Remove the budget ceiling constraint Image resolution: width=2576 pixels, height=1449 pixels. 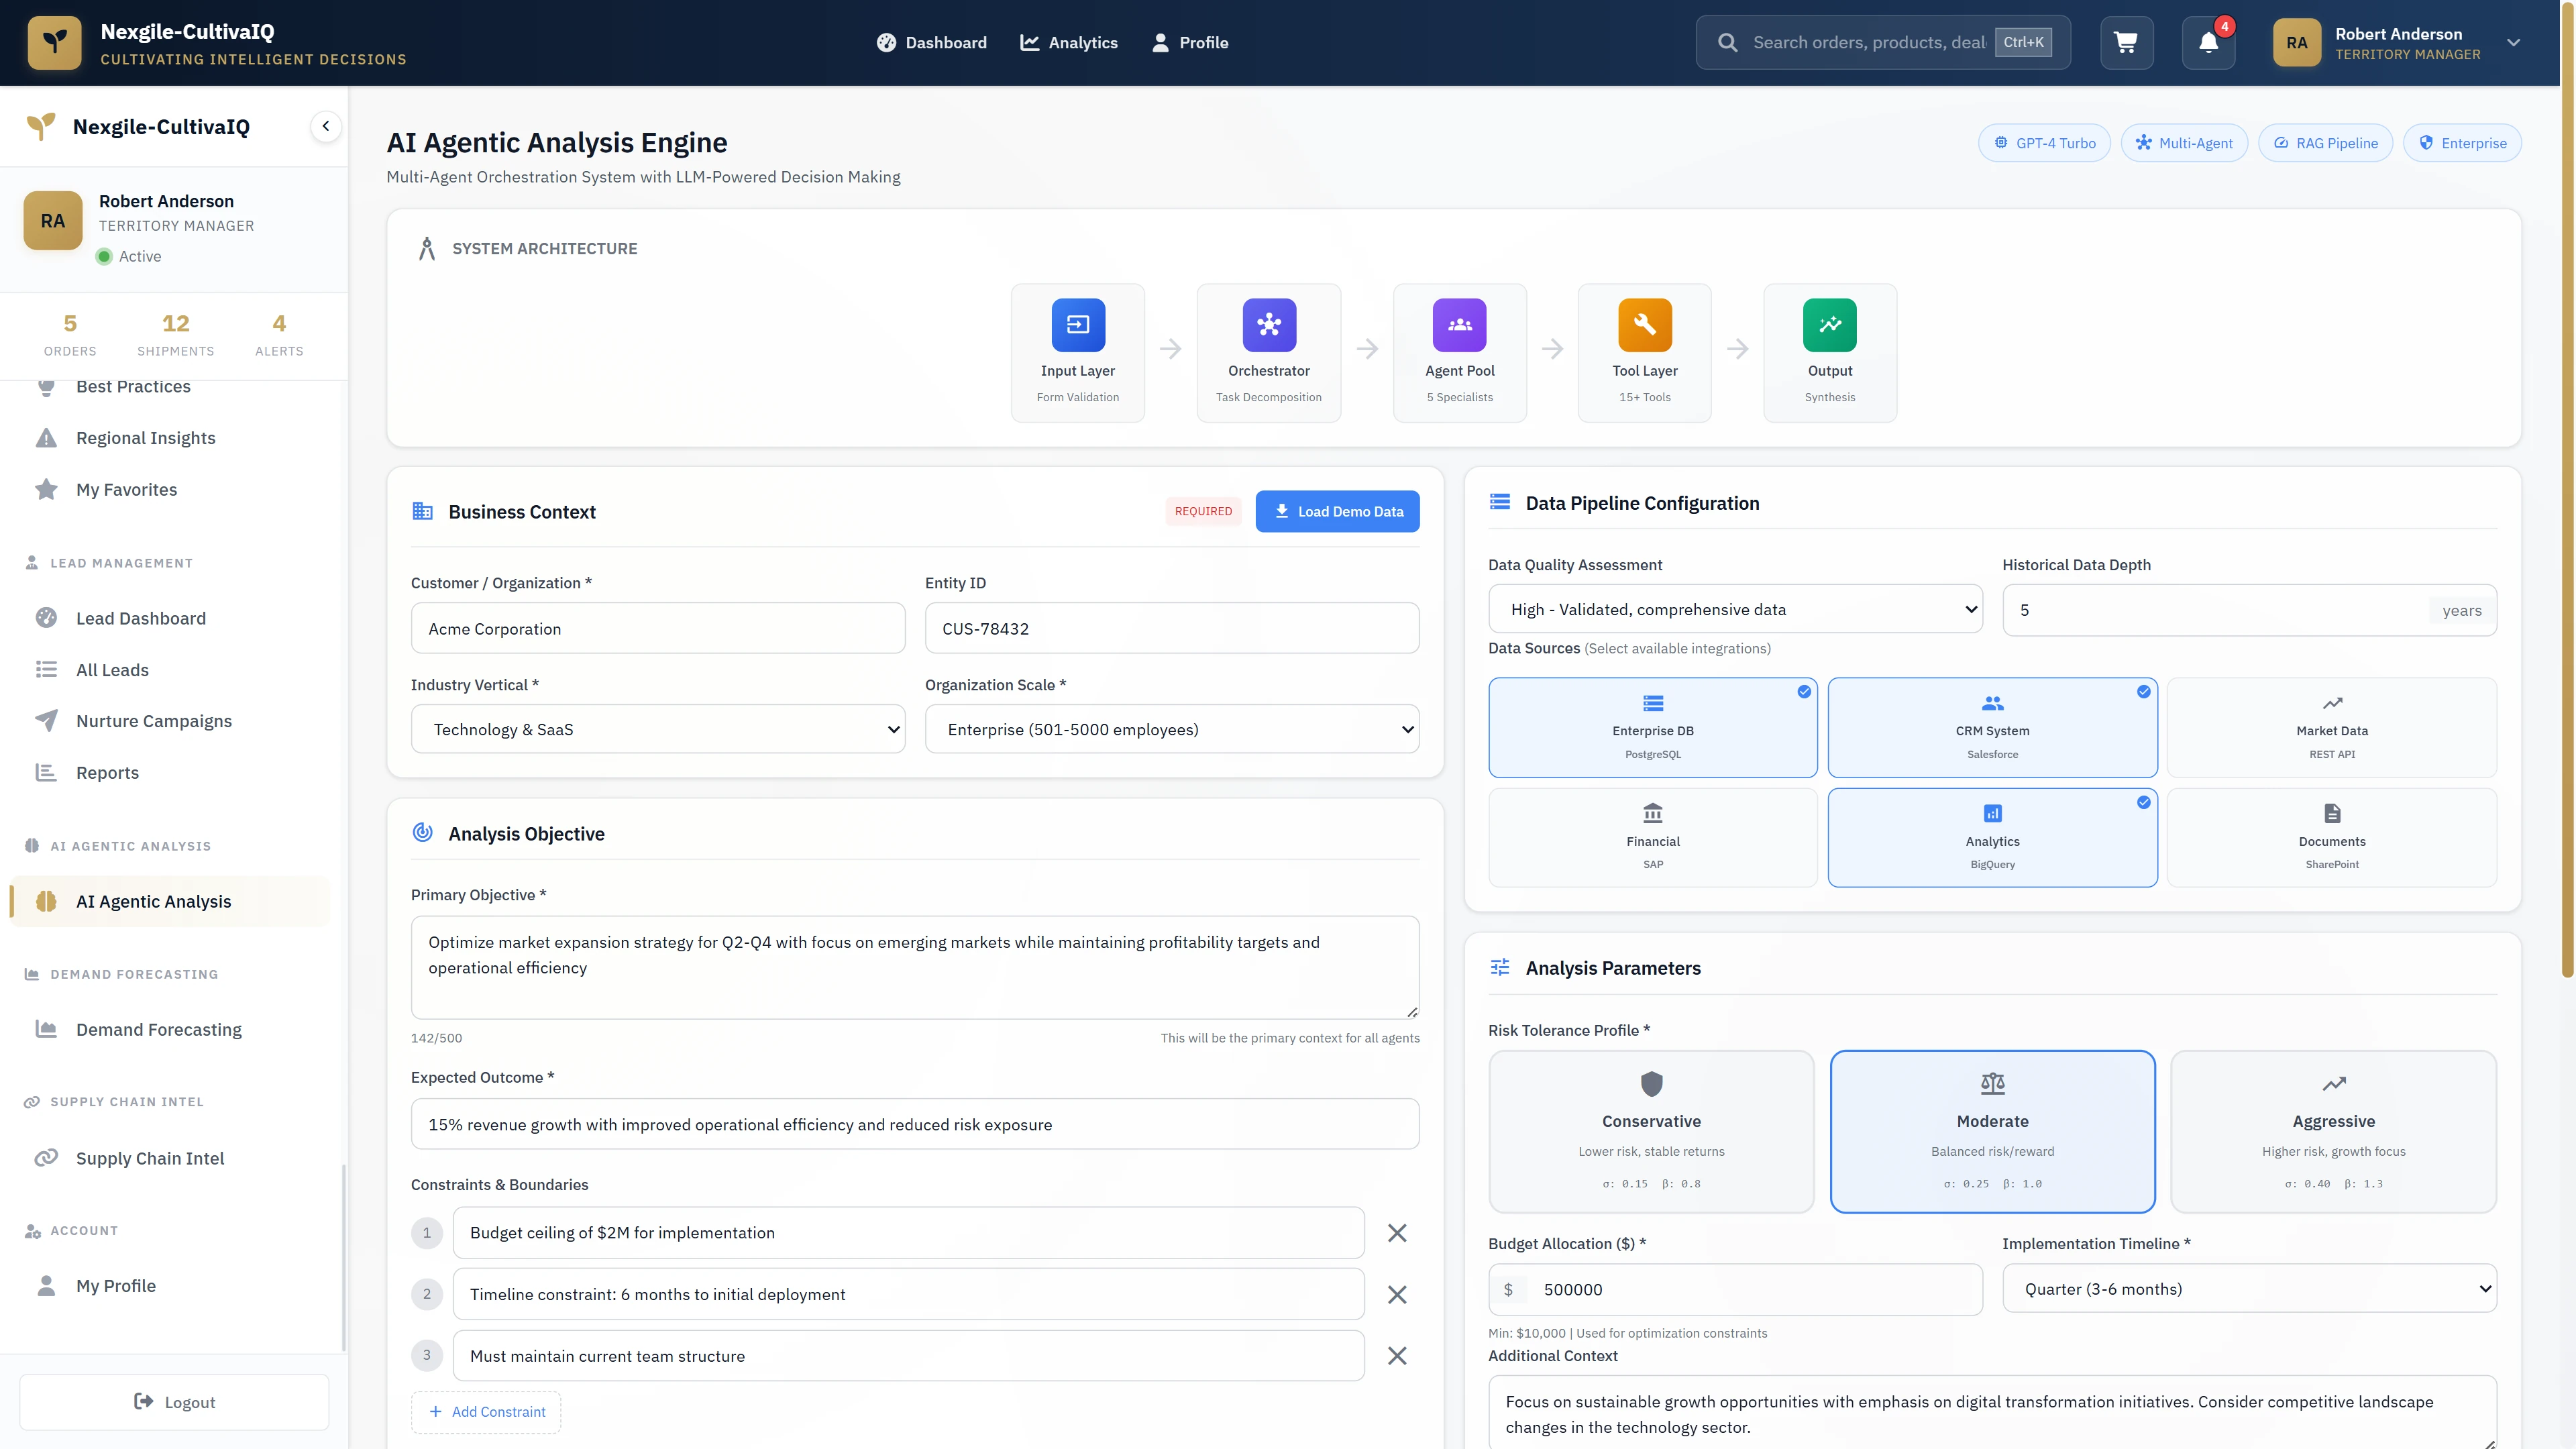[x=1397, y=1233]
